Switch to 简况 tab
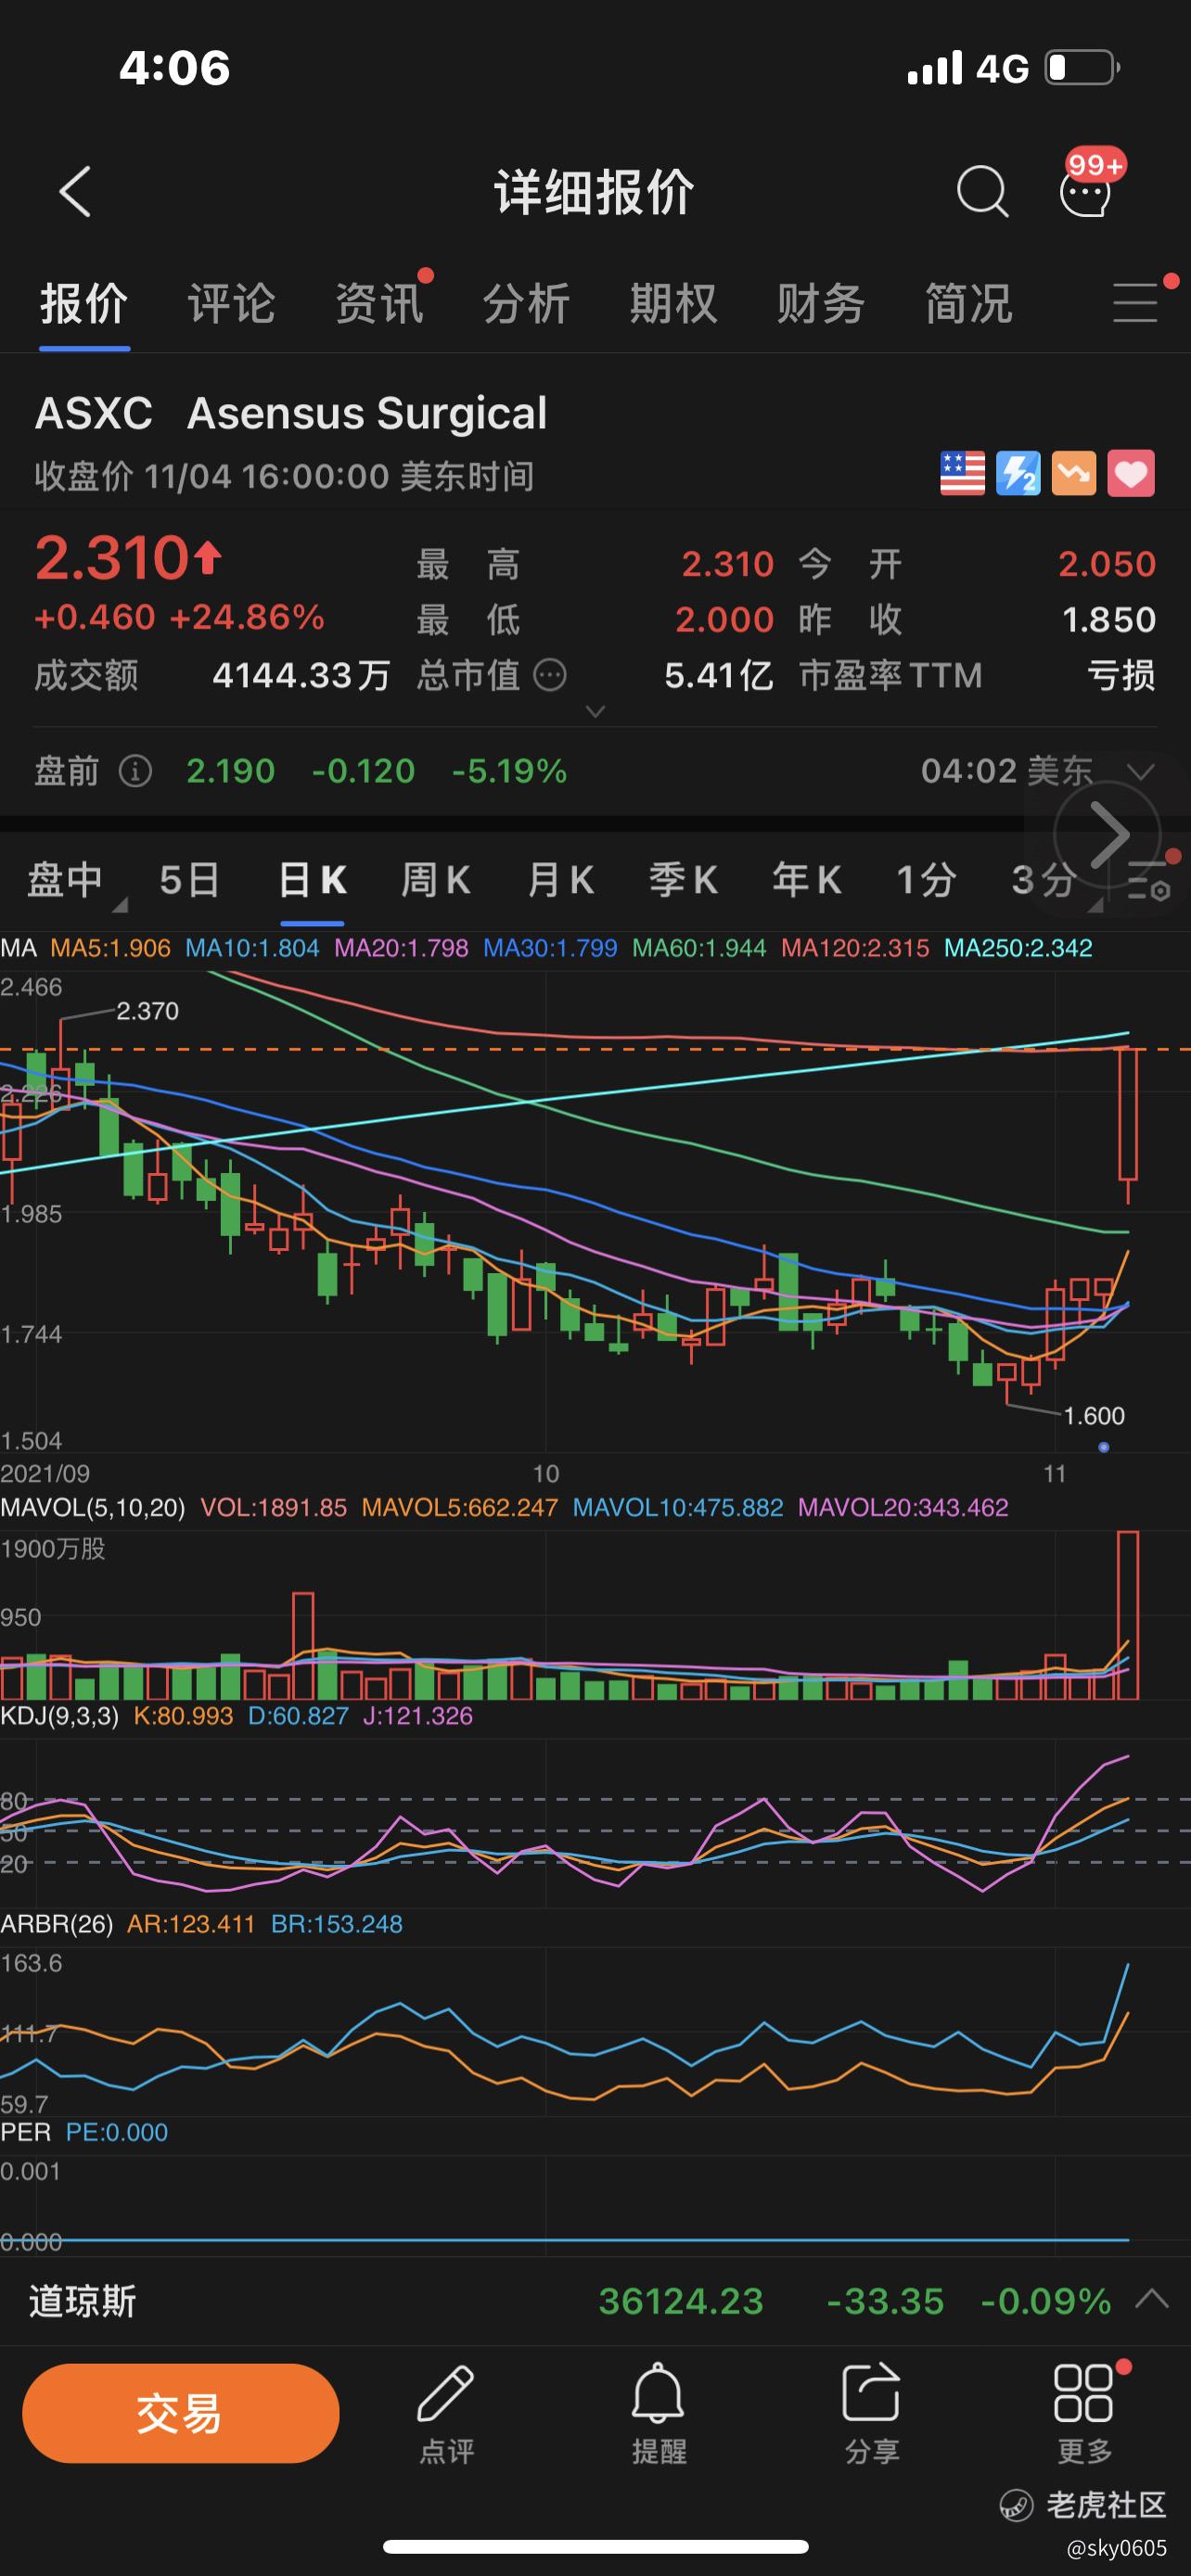 (x=969, y=303)
